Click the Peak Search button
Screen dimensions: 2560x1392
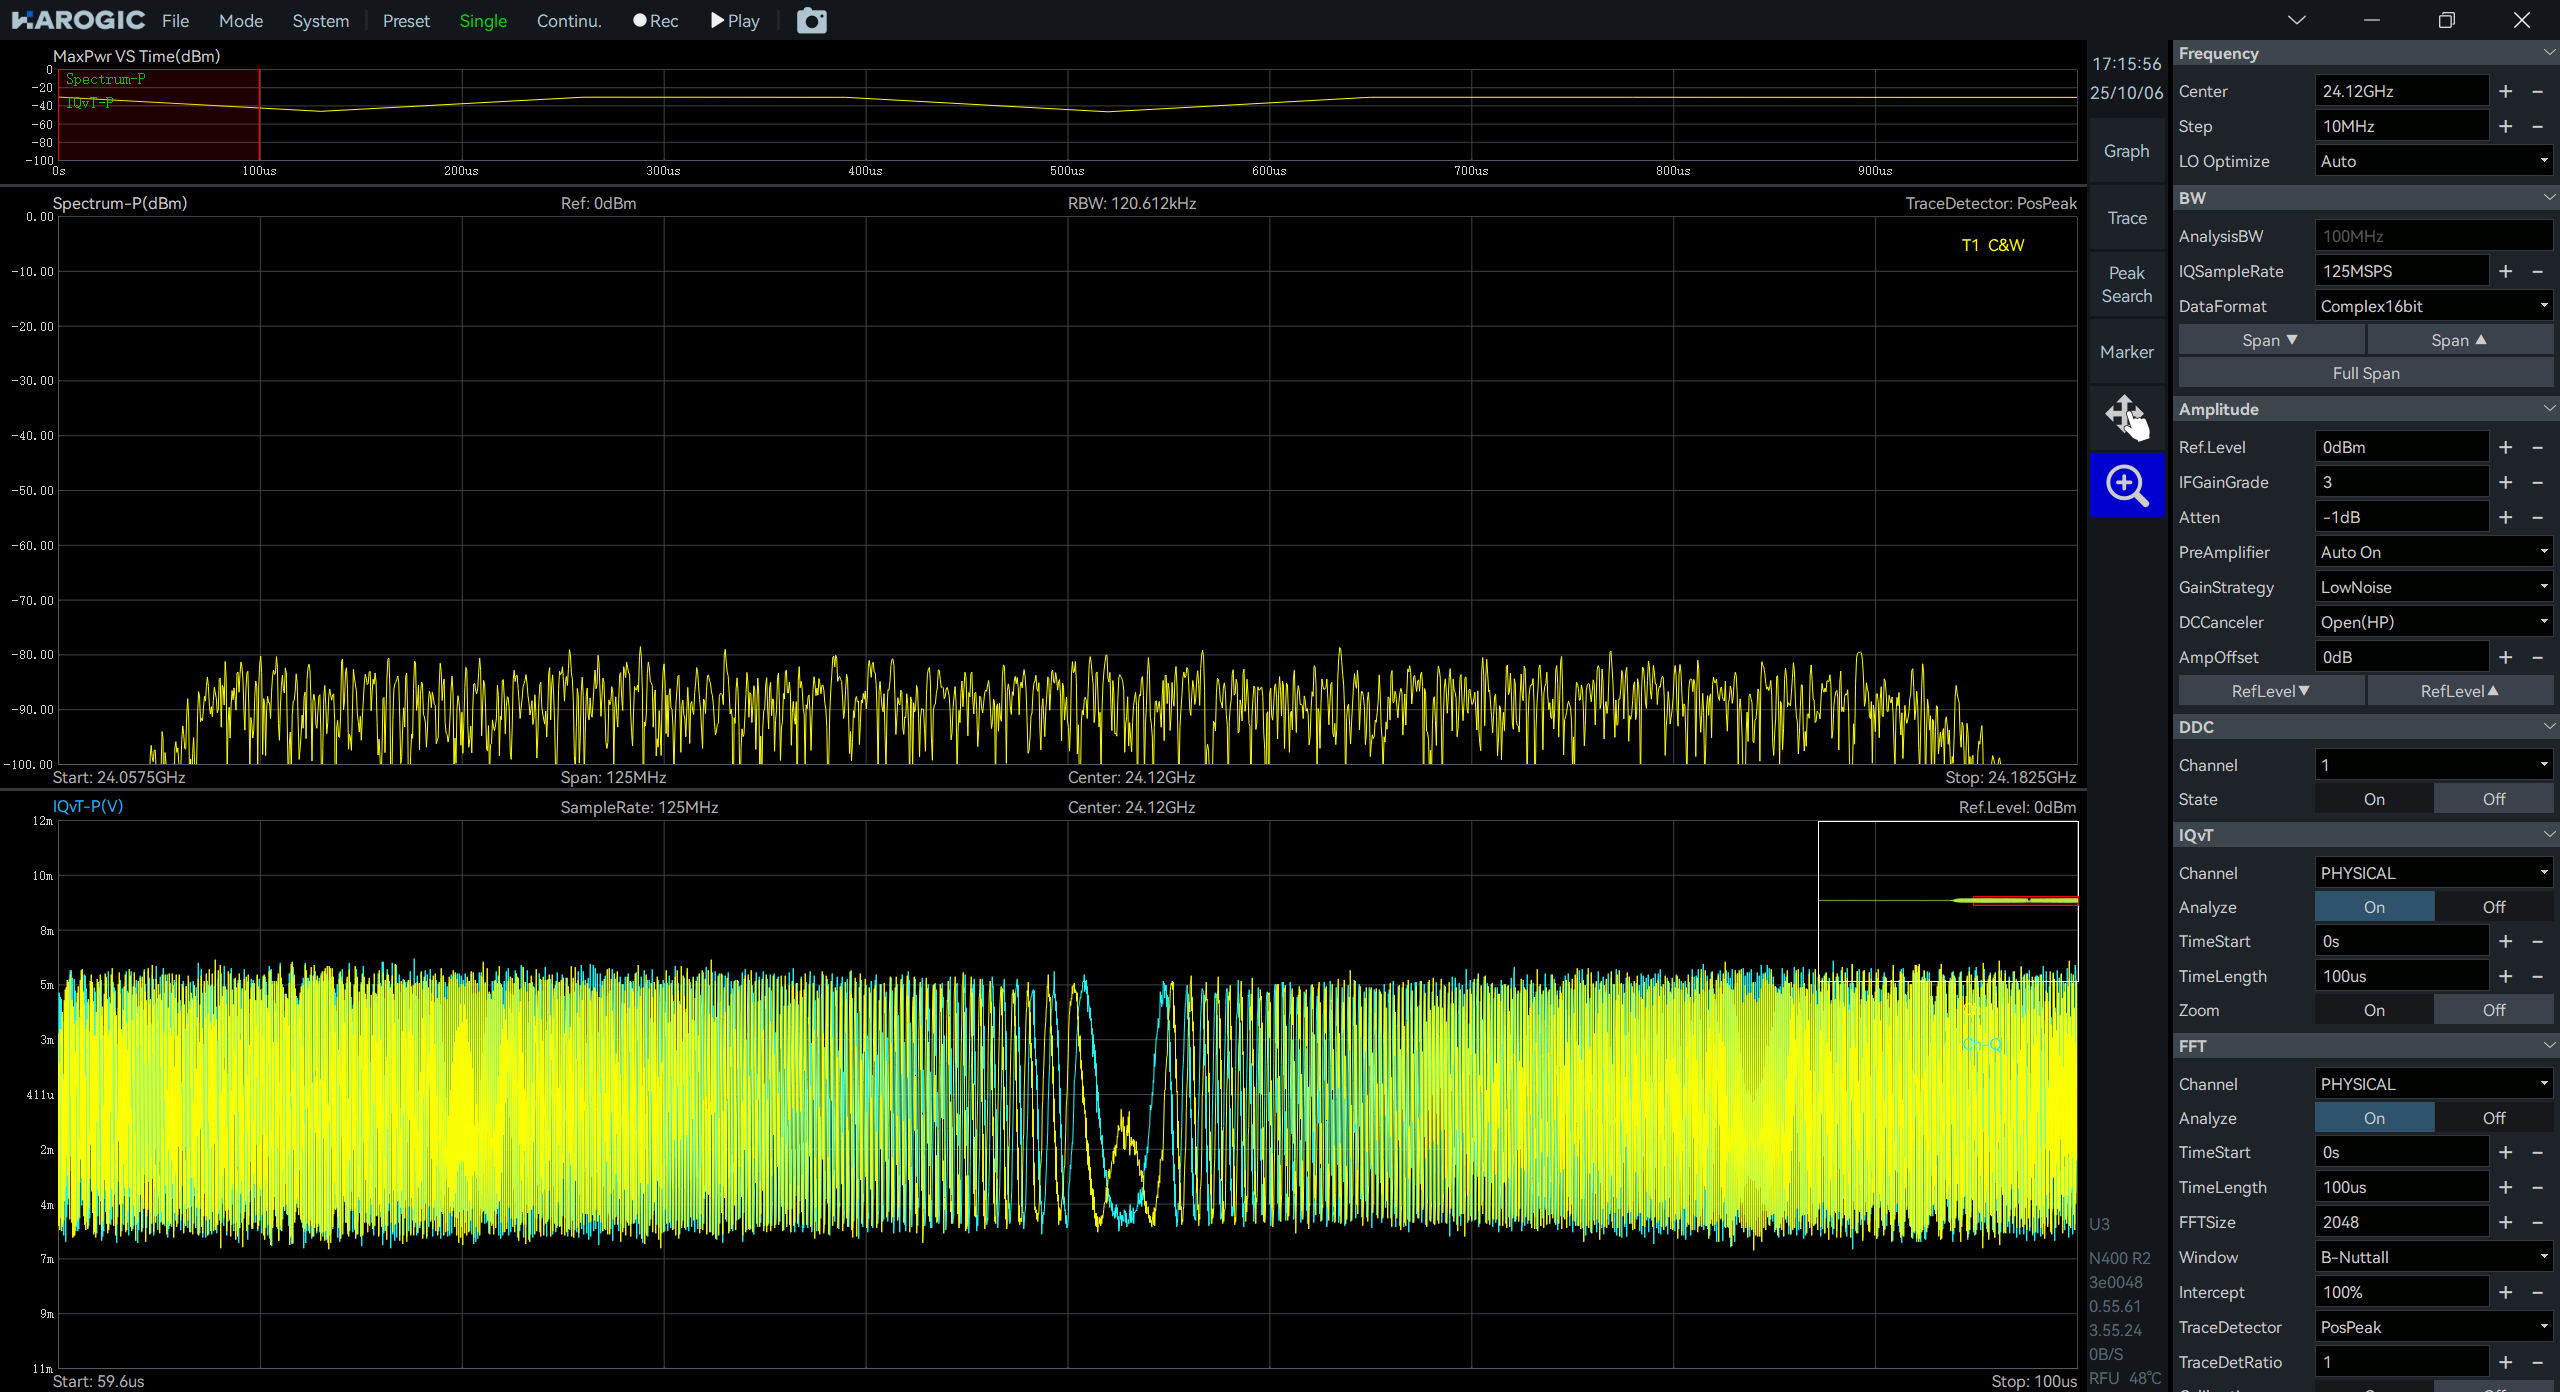(2126, 284)
